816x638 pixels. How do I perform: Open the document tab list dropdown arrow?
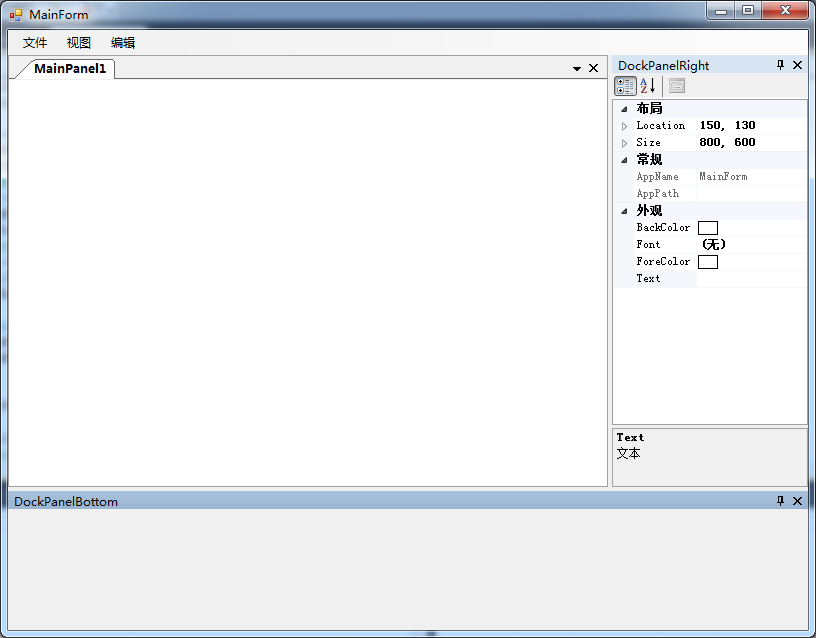tap(576, 68)
